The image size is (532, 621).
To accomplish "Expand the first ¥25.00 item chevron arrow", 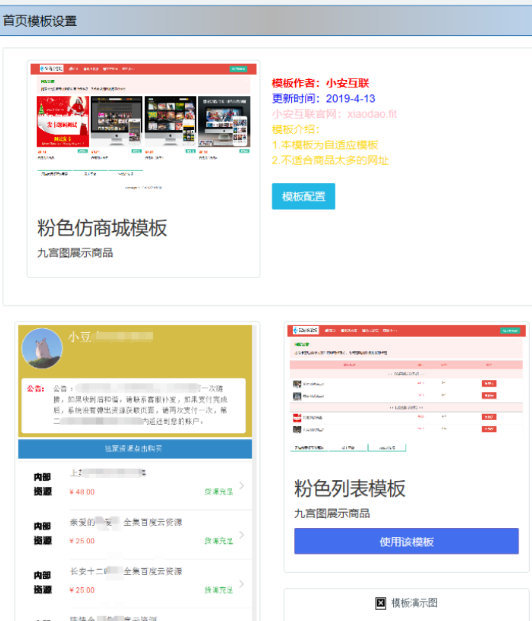I will (242, 535).
